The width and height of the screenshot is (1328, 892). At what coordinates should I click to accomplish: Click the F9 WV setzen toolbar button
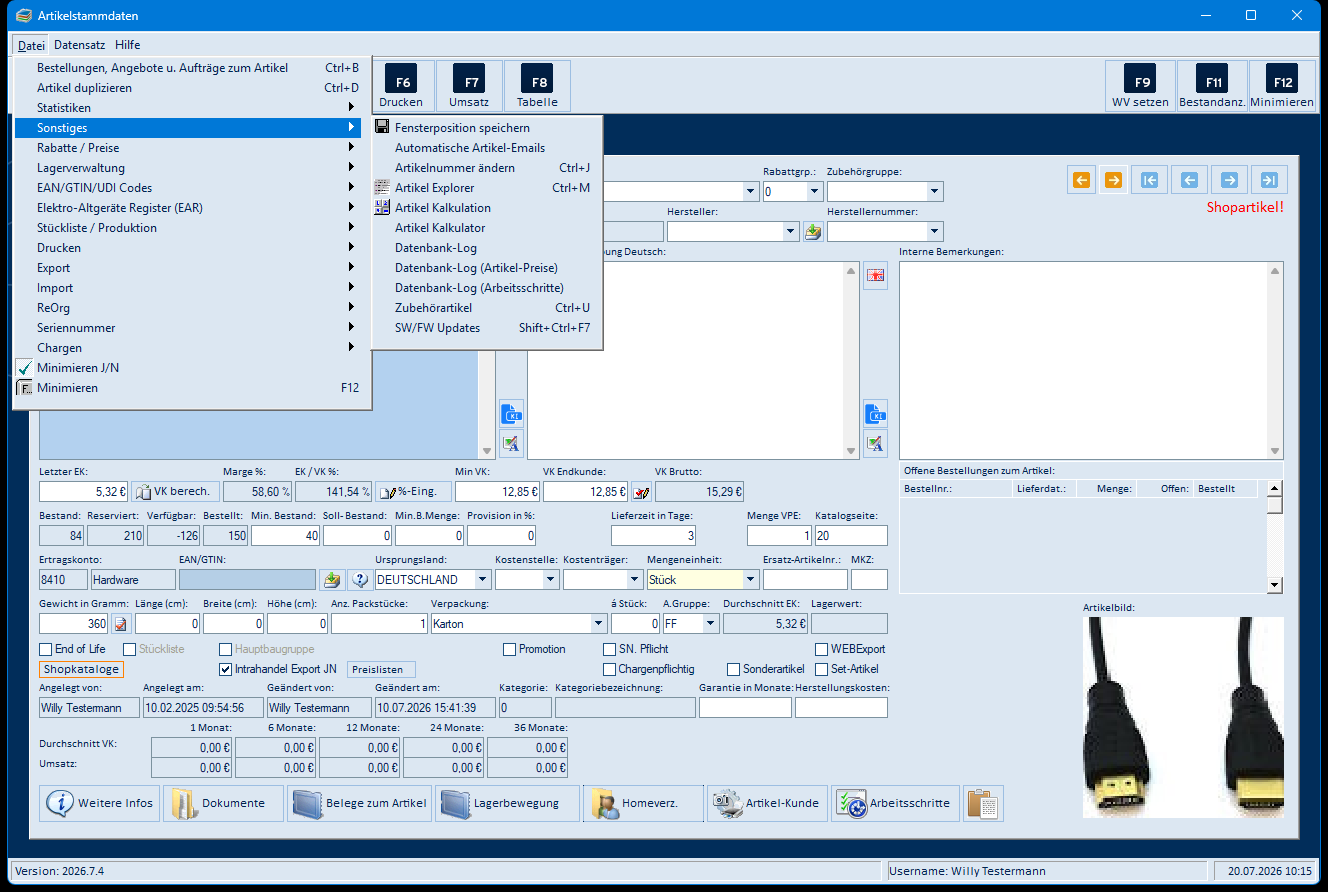coord(1140,86)
